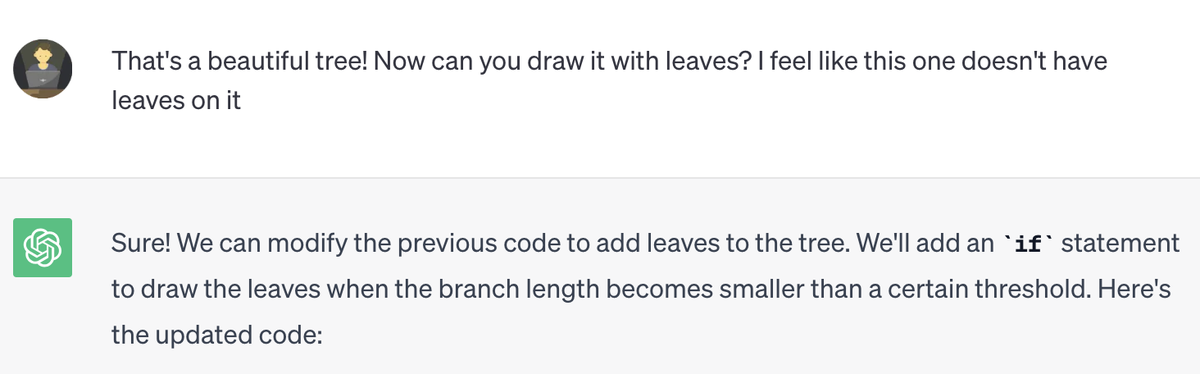Click the text "That's a beautiful tree!"
1200x374 pixels.
(x=232, y=61)
